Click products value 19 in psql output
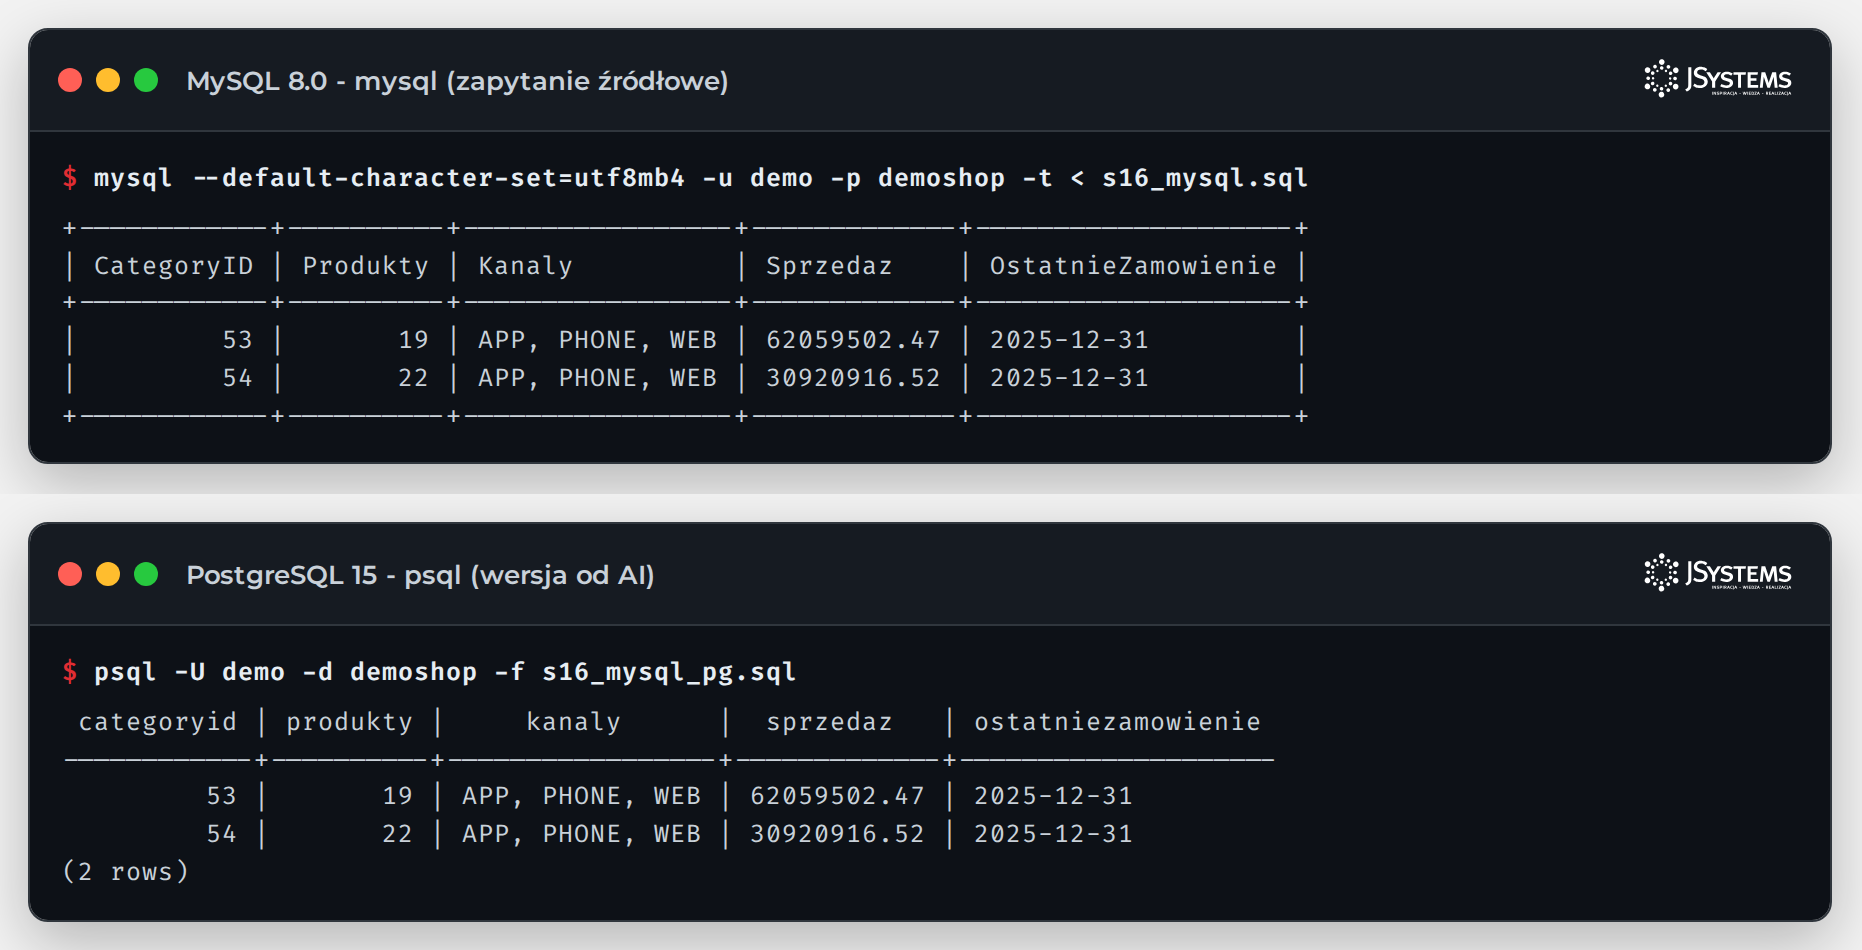This screenshot has height=950, width=1862. coord(397,796)
